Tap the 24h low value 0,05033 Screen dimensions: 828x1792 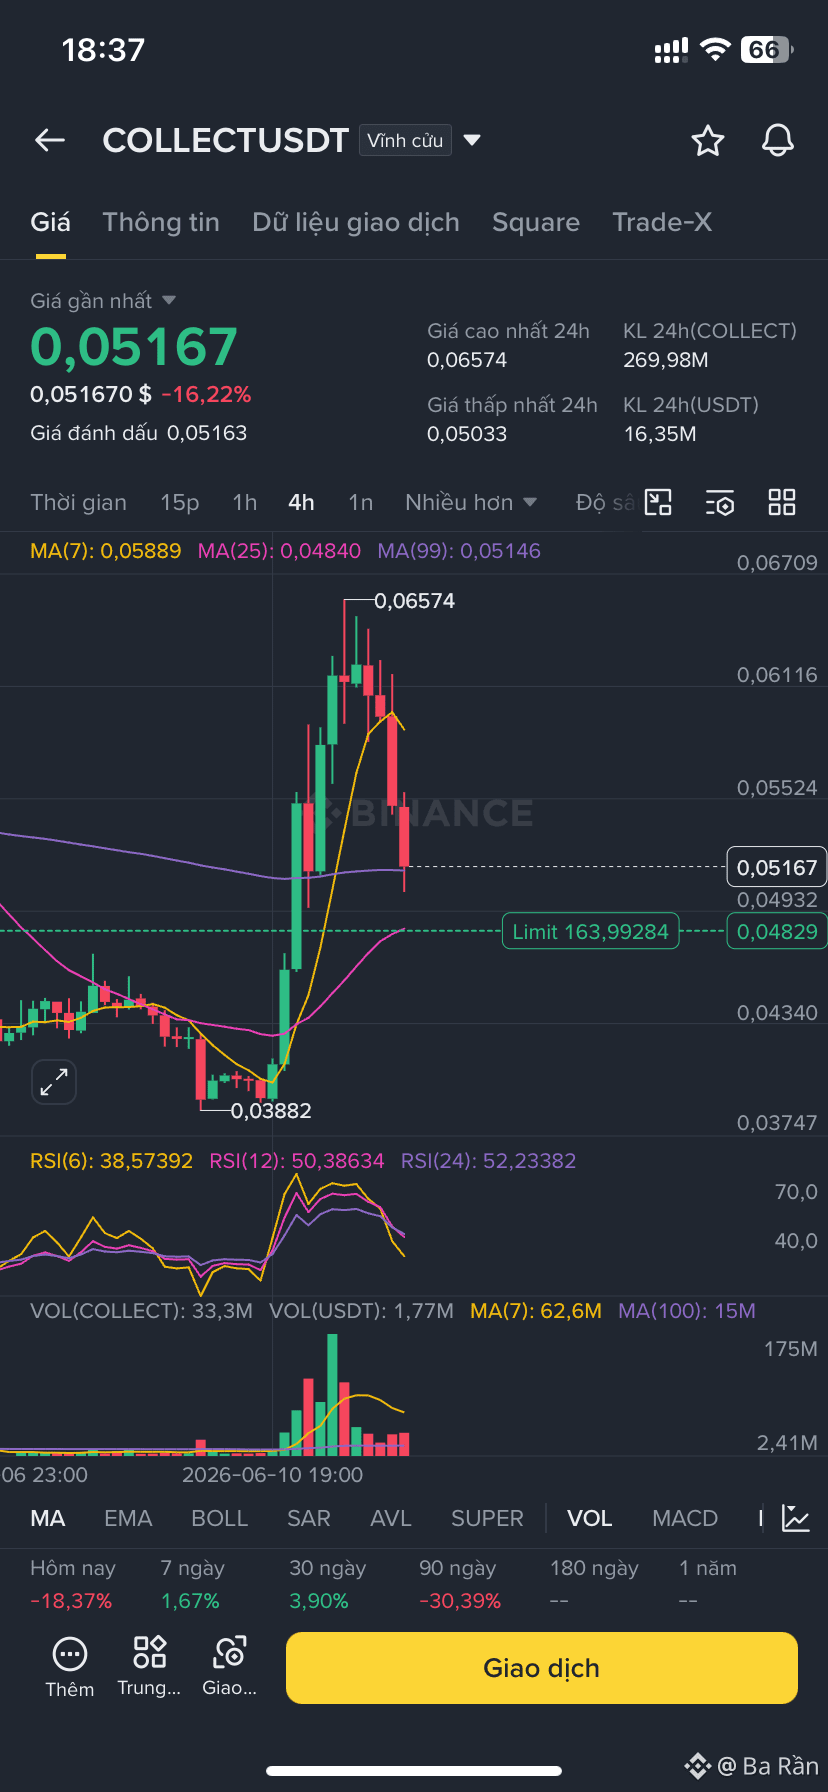pos(467,434)
